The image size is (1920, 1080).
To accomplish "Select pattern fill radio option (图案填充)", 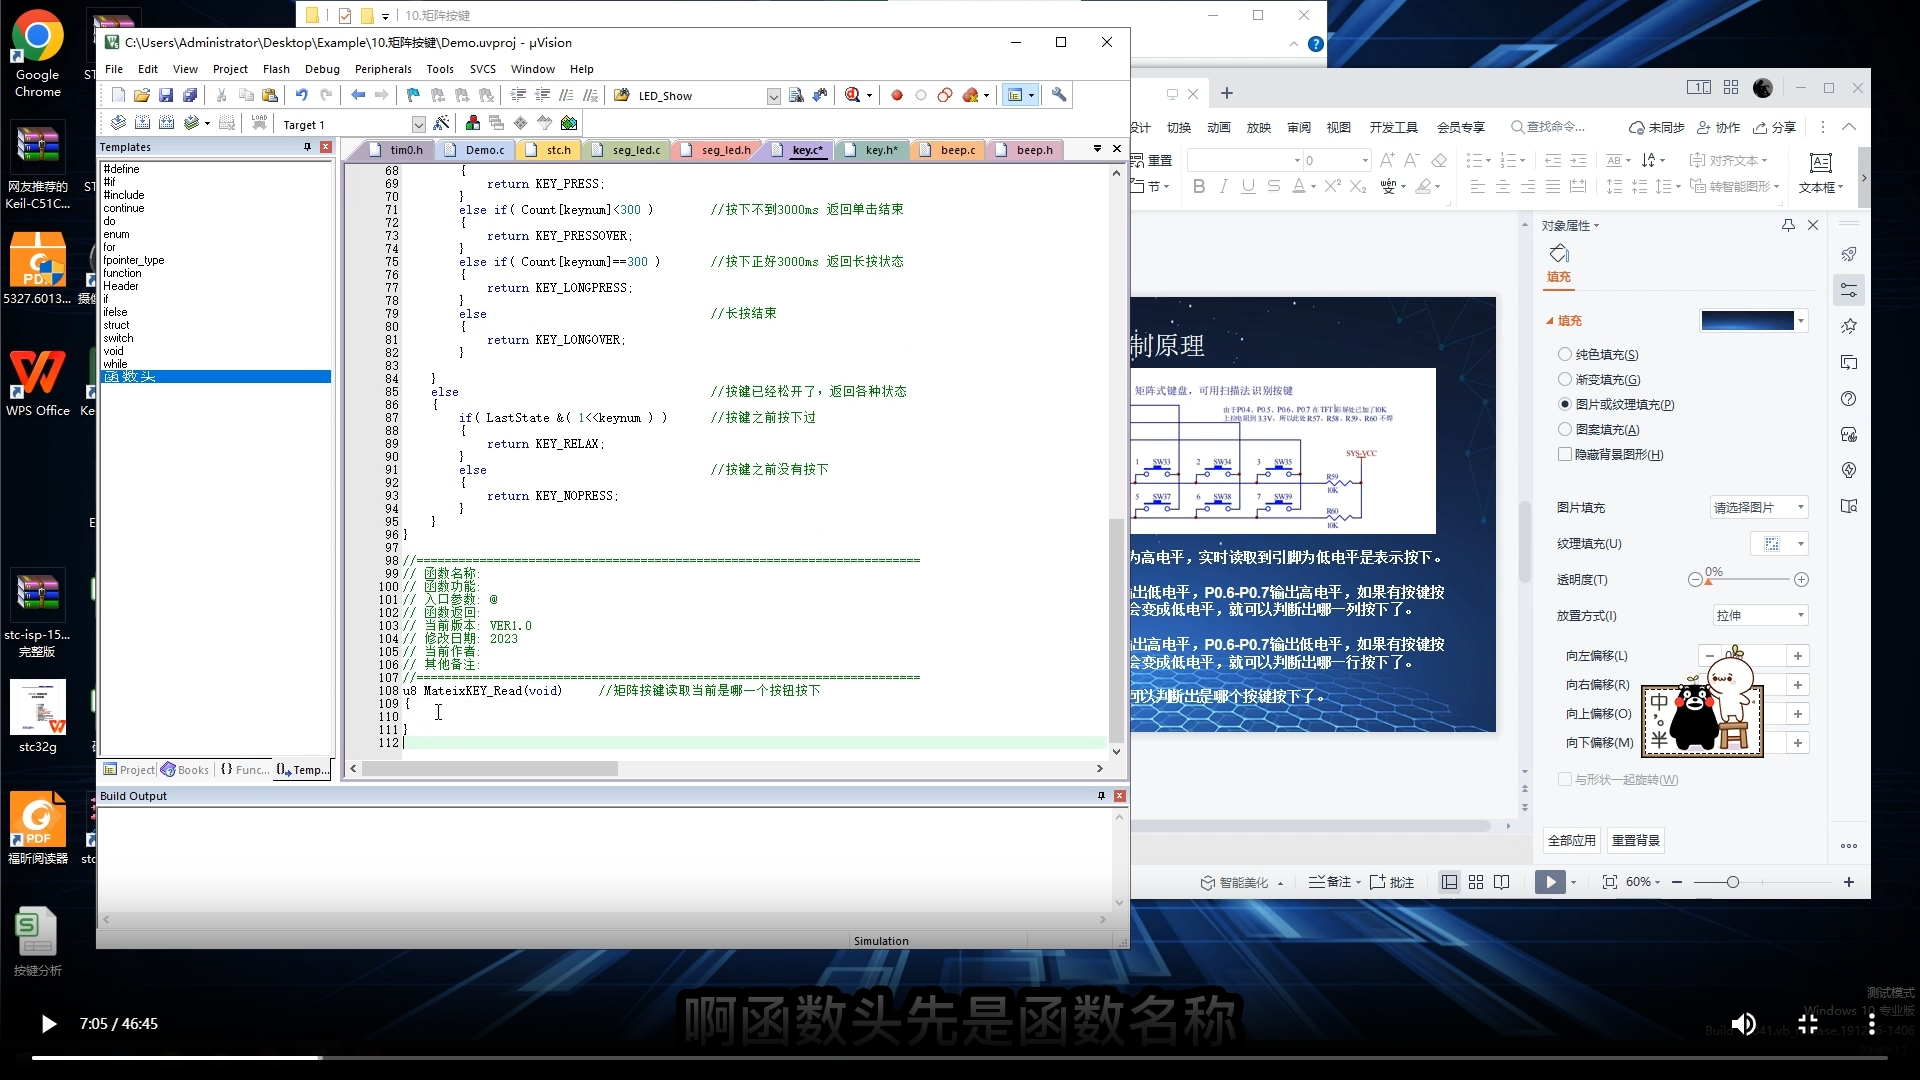I will click(1565, 429).
